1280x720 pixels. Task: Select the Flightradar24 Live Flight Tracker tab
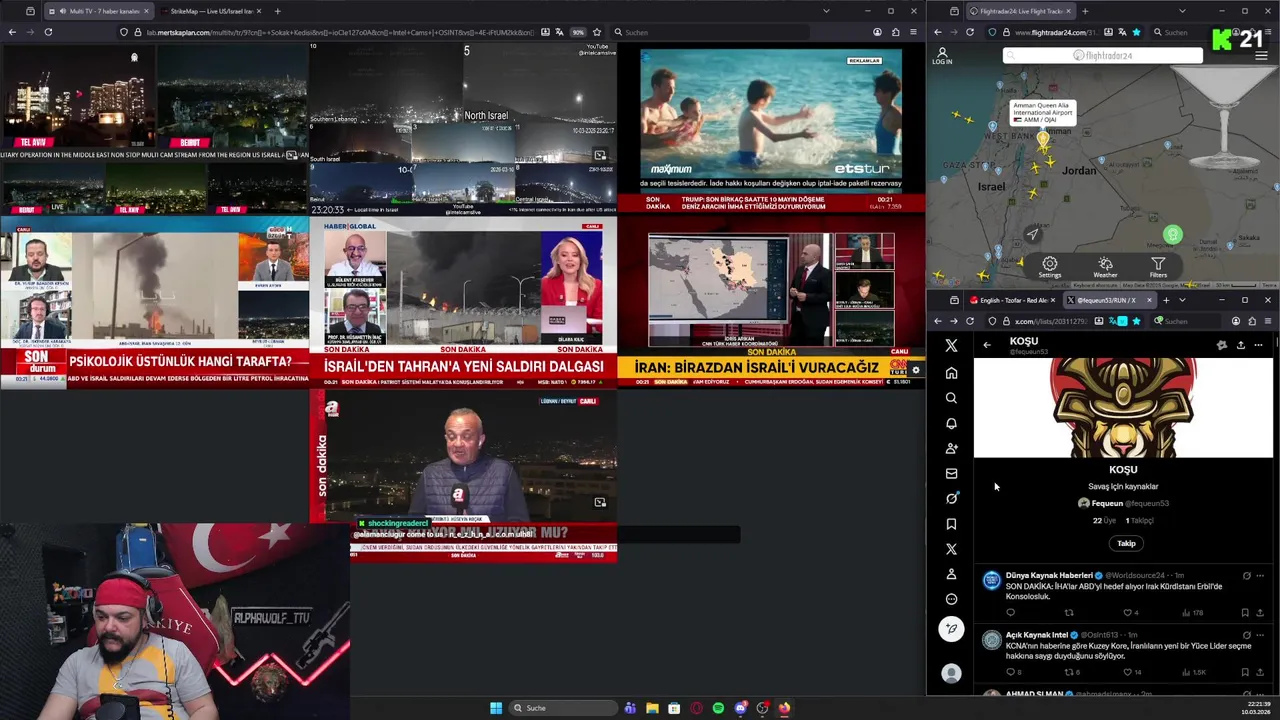click(1021, 11)
